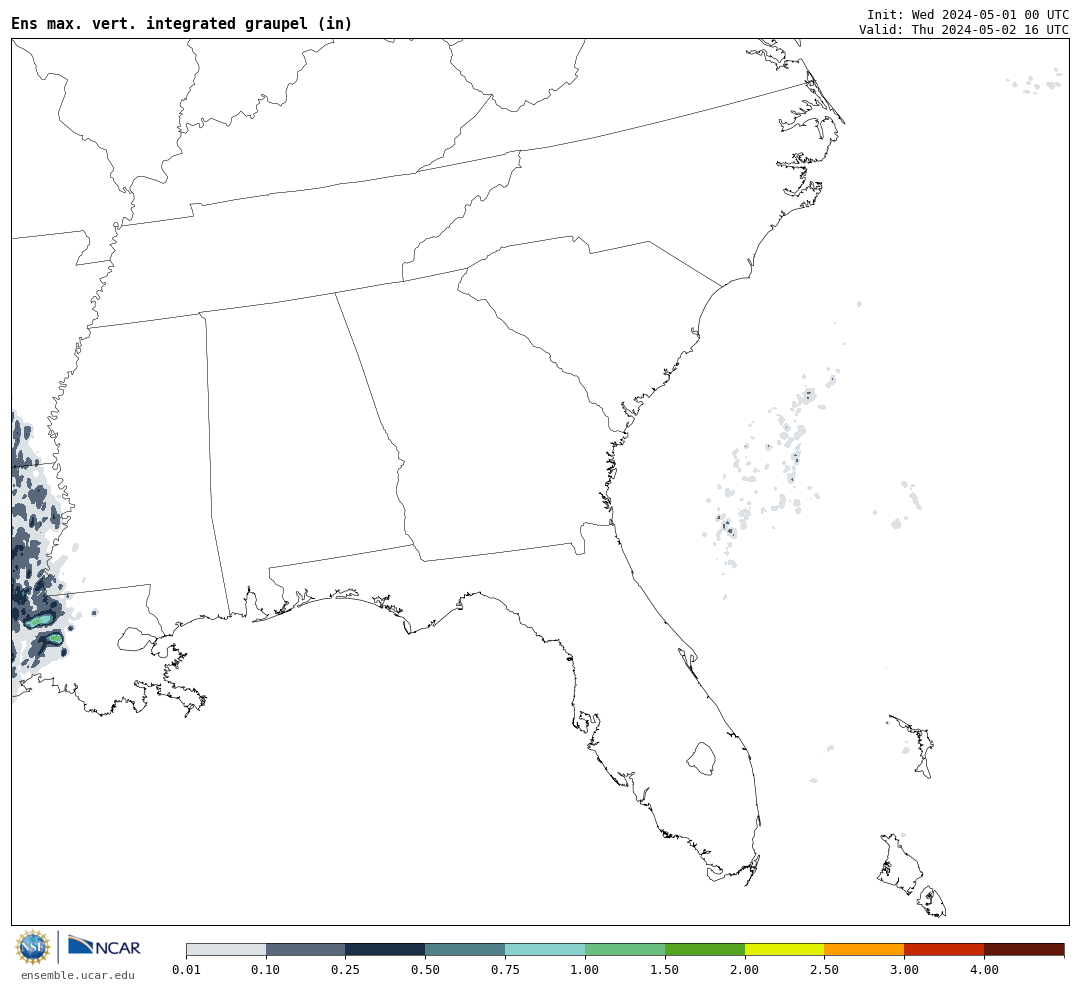Click the 0.01 colorbar label
This screenshot has width=1080, height=988.
click(x=186, y=969)
